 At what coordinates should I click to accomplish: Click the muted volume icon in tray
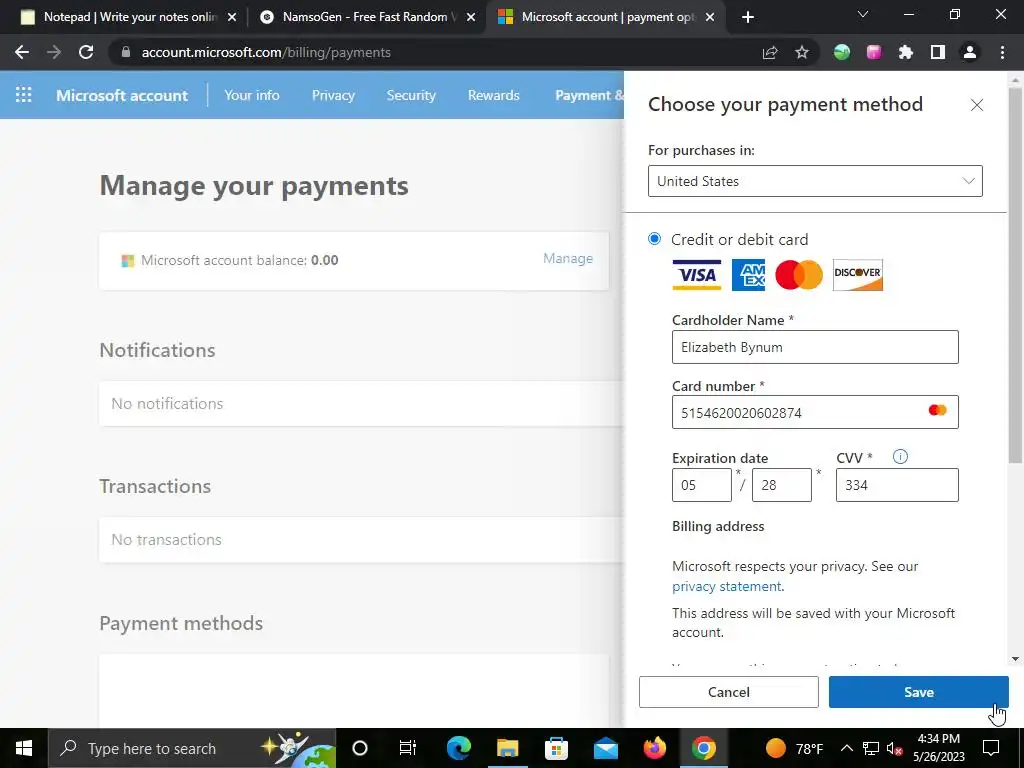[x=895, y=748]
